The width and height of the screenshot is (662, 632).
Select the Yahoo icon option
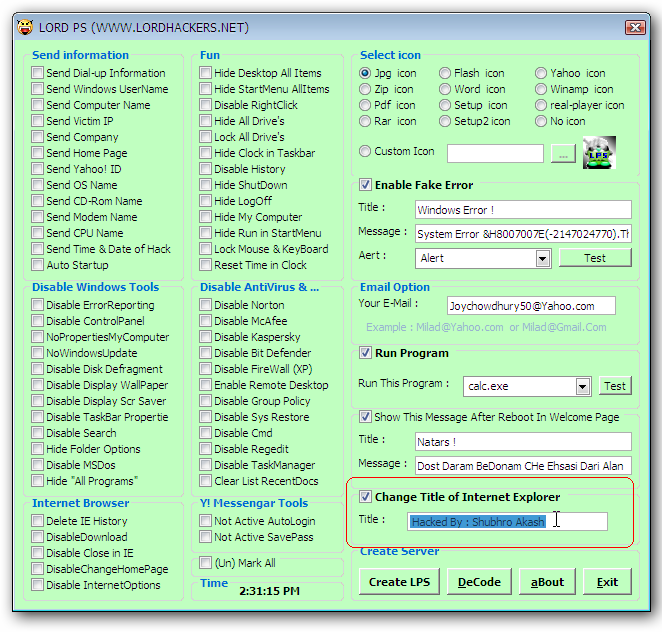(541, 73)
